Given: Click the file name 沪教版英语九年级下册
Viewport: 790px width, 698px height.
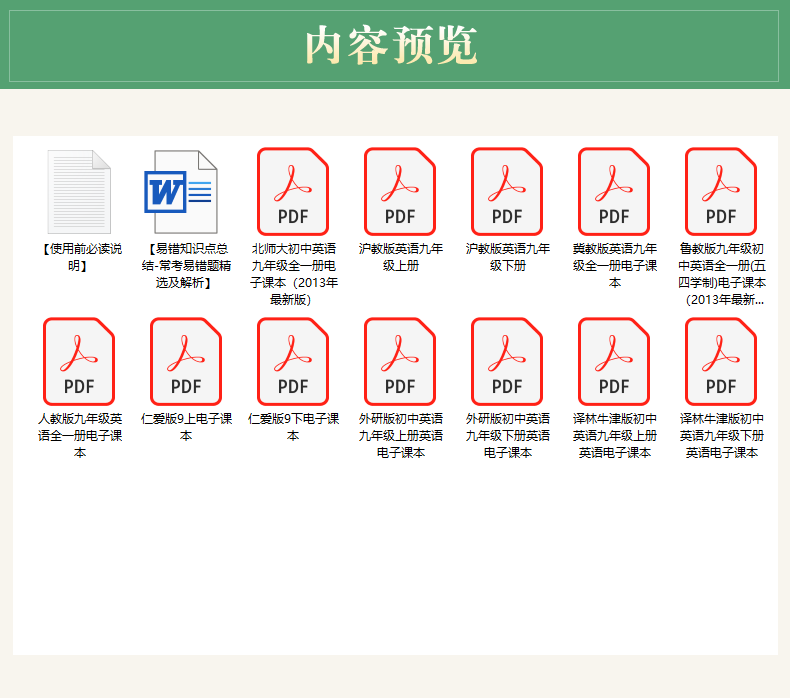Looking at the screenshot, I should coord(507,257).
